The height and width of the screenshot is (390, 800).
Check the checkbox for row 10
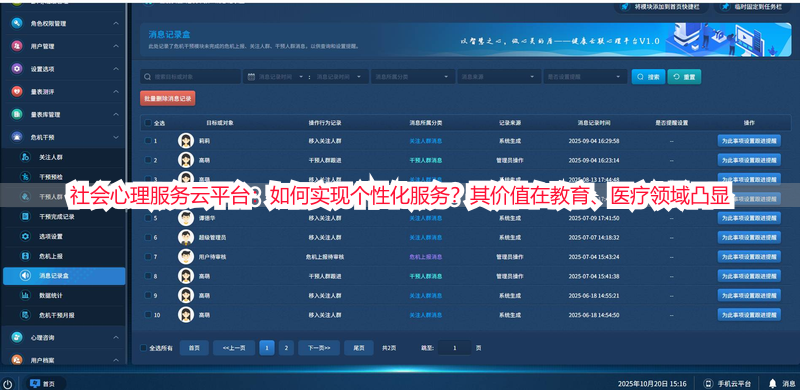tap(148, 314)
